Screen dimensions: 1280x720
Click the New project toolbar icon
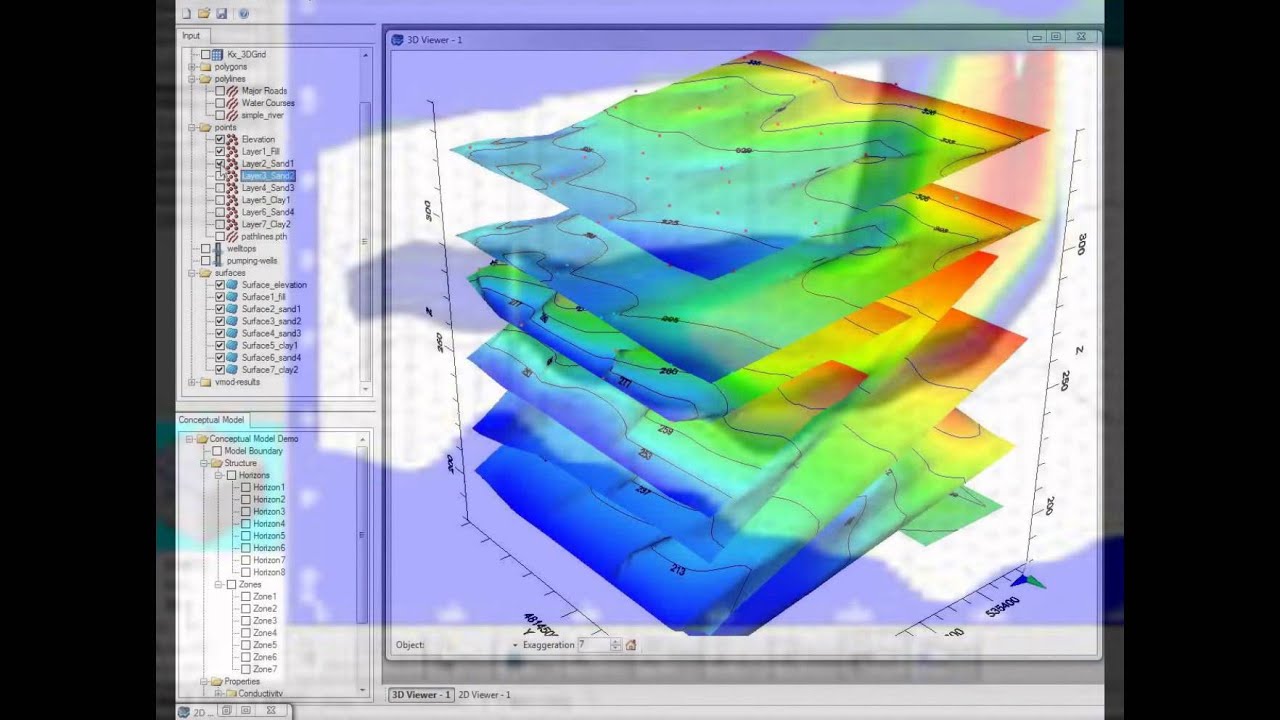click(x=186, y=13)
